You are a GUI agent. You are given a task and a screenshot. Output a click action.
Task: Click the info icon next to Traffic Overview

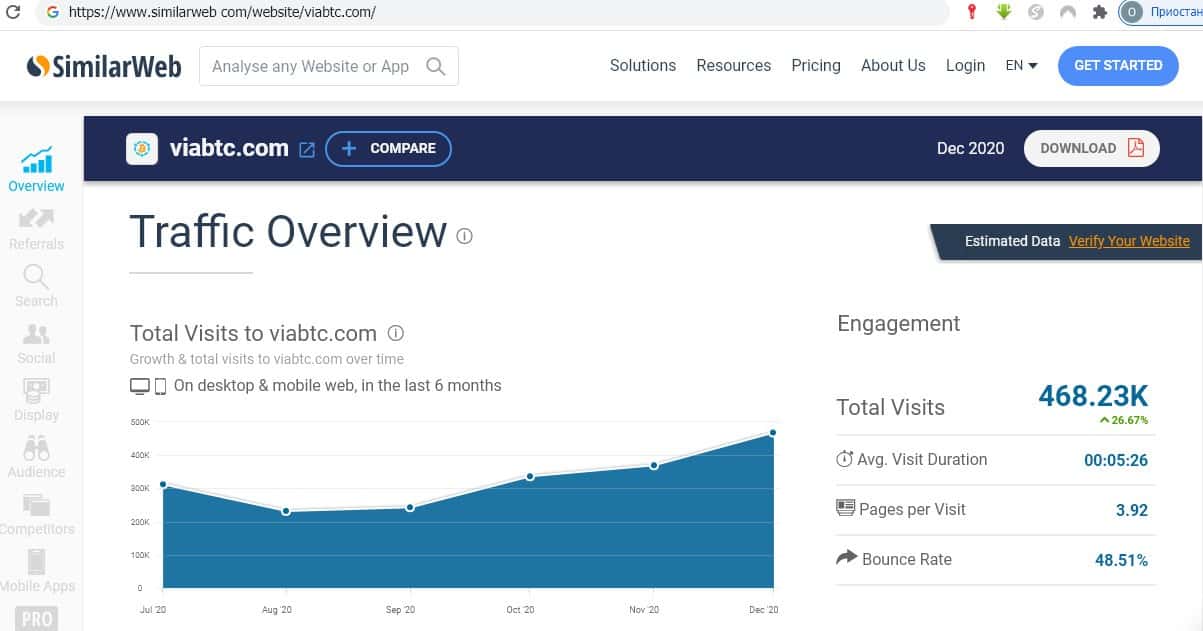[464, 236]
